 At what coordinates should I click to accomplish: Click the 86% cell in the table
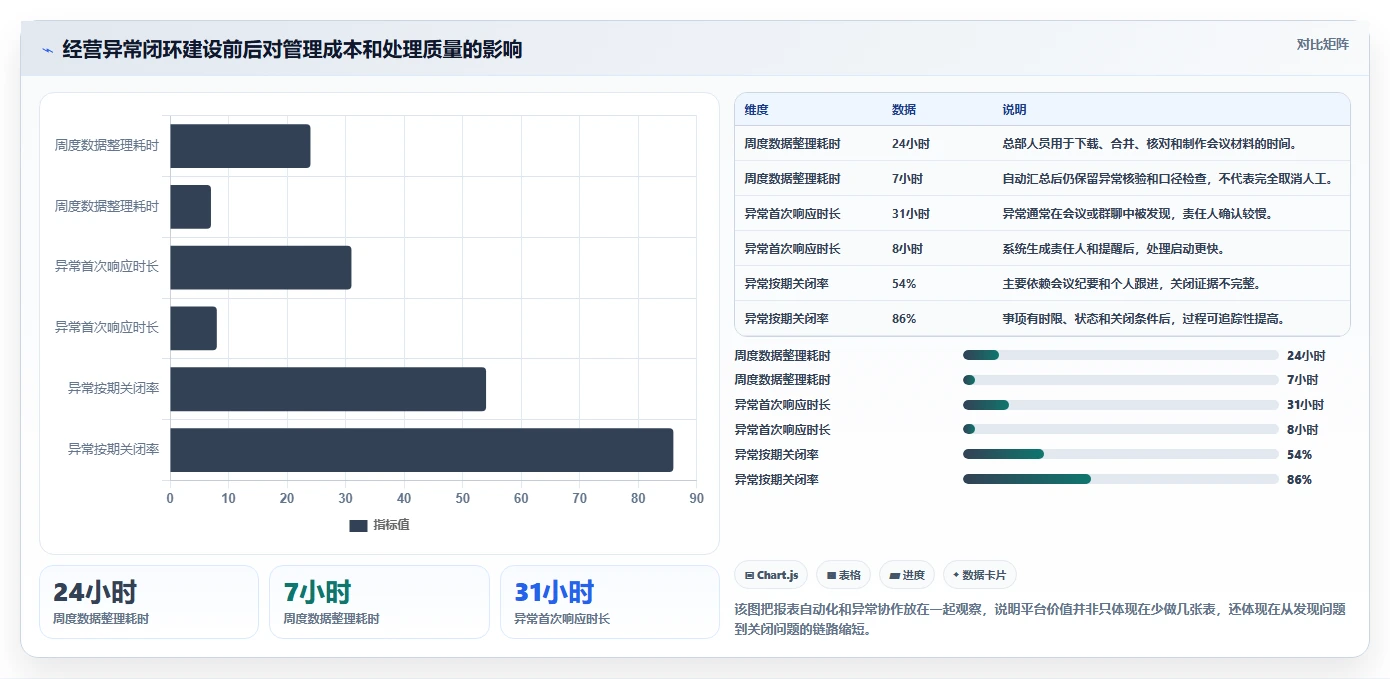coord(904,319)
